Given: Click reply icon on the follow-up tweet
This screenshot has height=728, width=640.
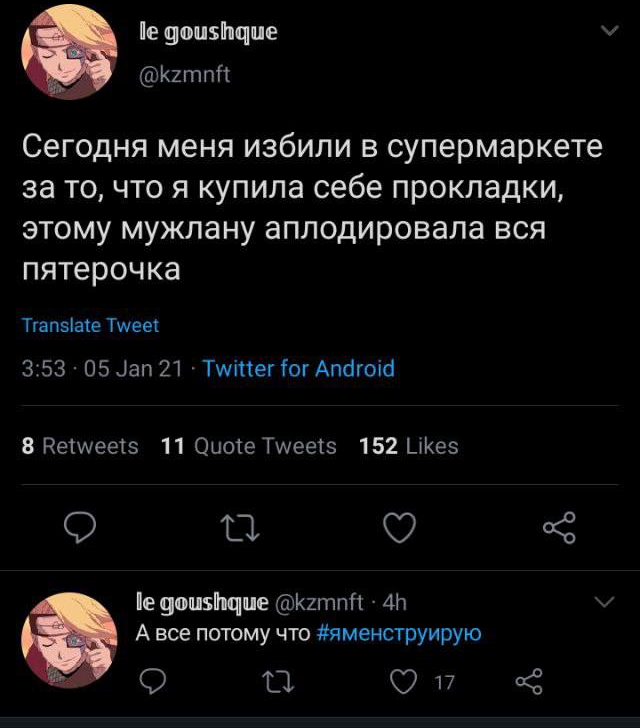Looking at the screenshot, I should pyautogui.click(x=151, y=682).
